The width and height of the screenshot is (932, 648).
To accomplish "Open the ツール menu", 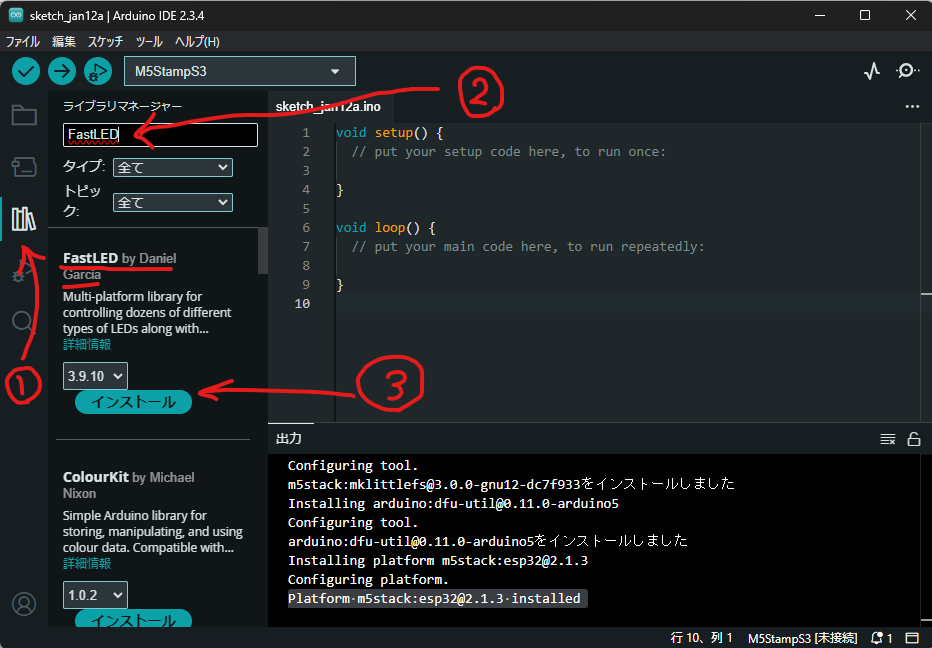I will tap(149, 42).
